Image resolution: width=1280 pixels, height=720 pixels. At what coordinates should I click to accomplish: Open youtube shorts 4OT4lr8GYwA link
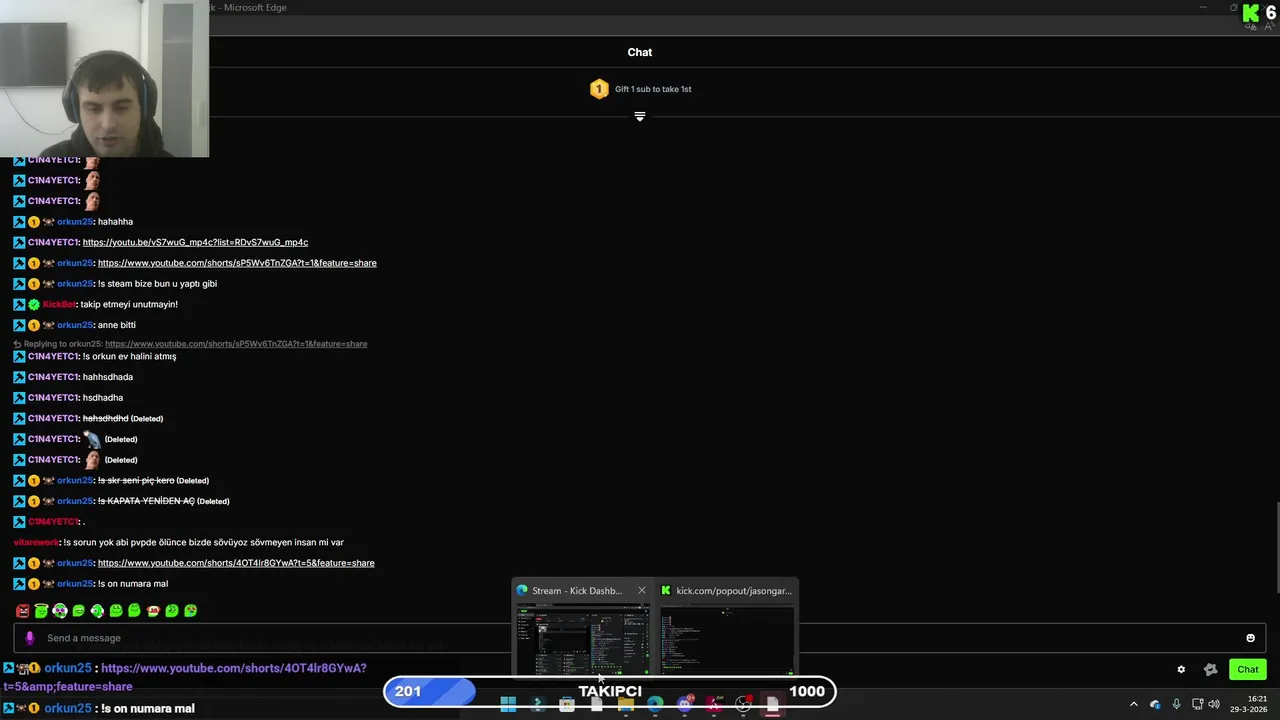point(236,563)
